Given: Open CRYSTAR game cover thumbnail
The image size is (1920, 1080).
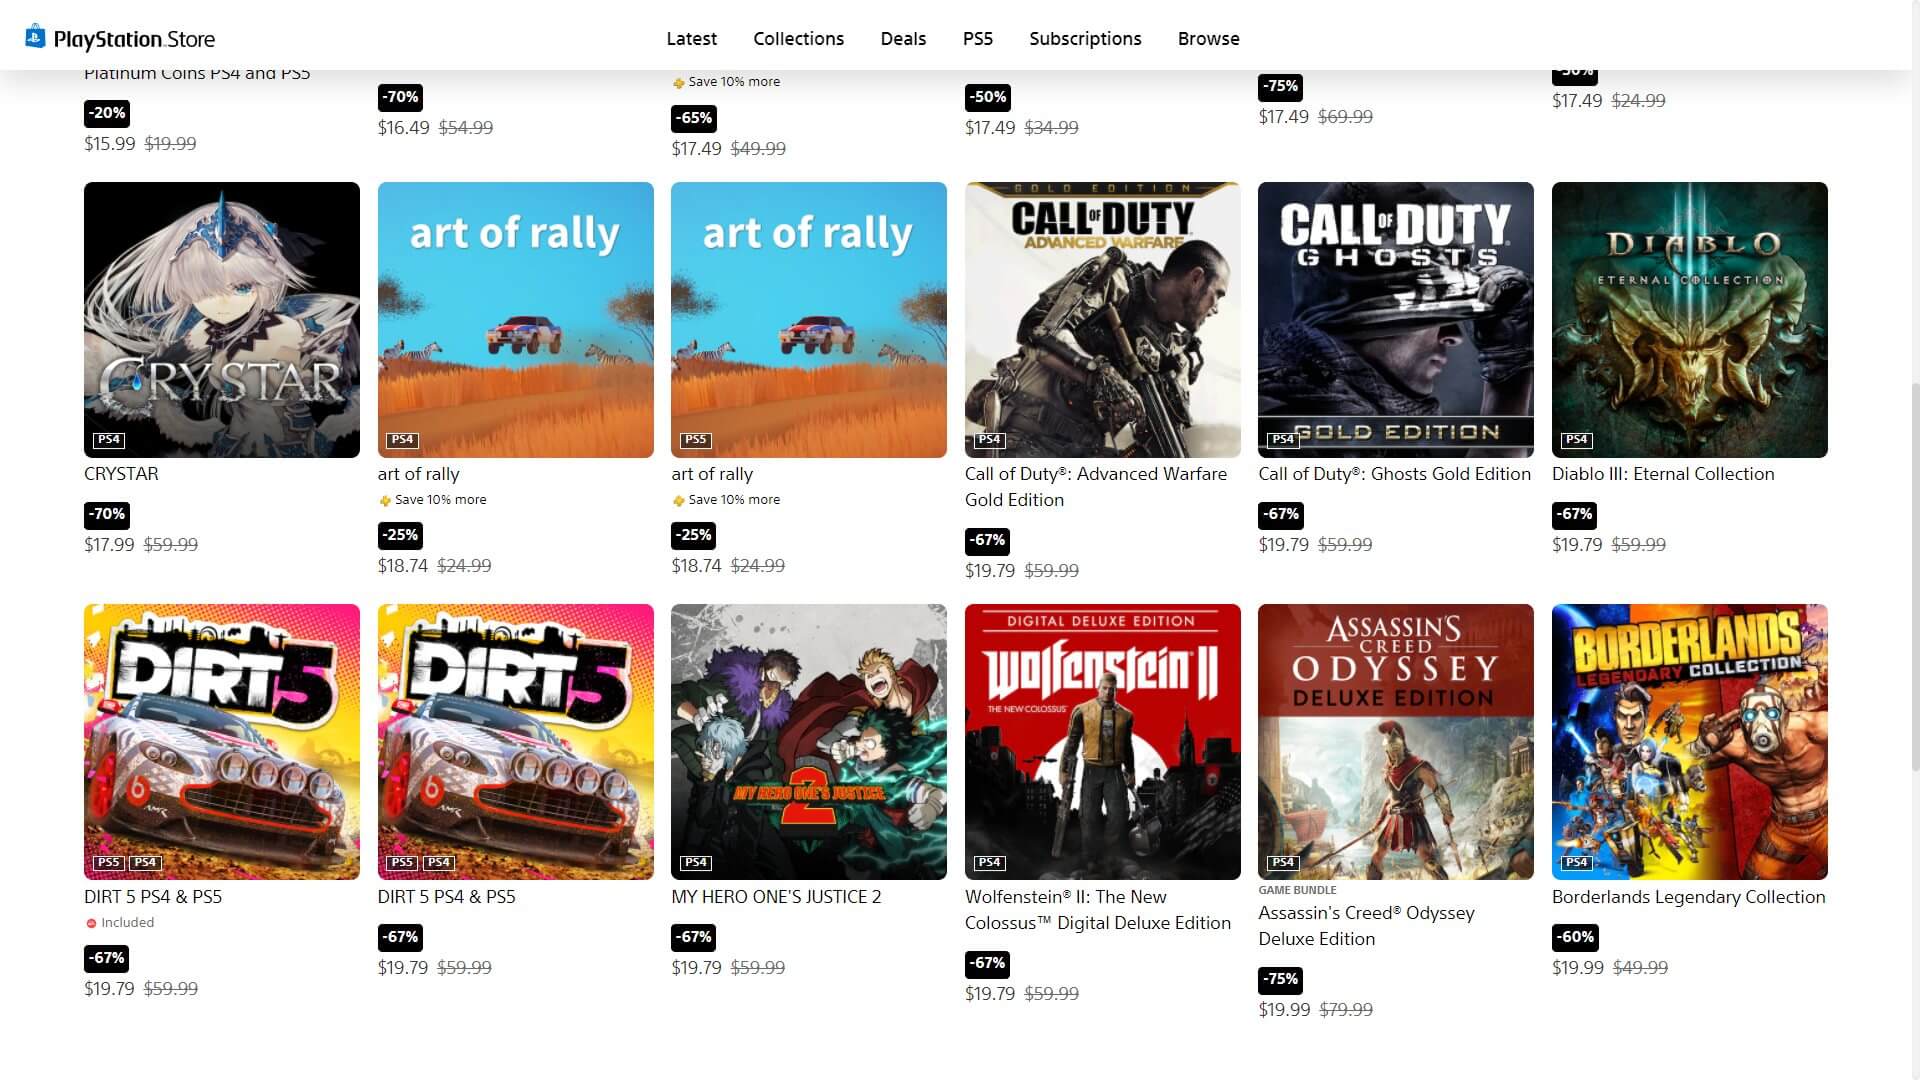Looking at the screenshot, I should [222, 320].
